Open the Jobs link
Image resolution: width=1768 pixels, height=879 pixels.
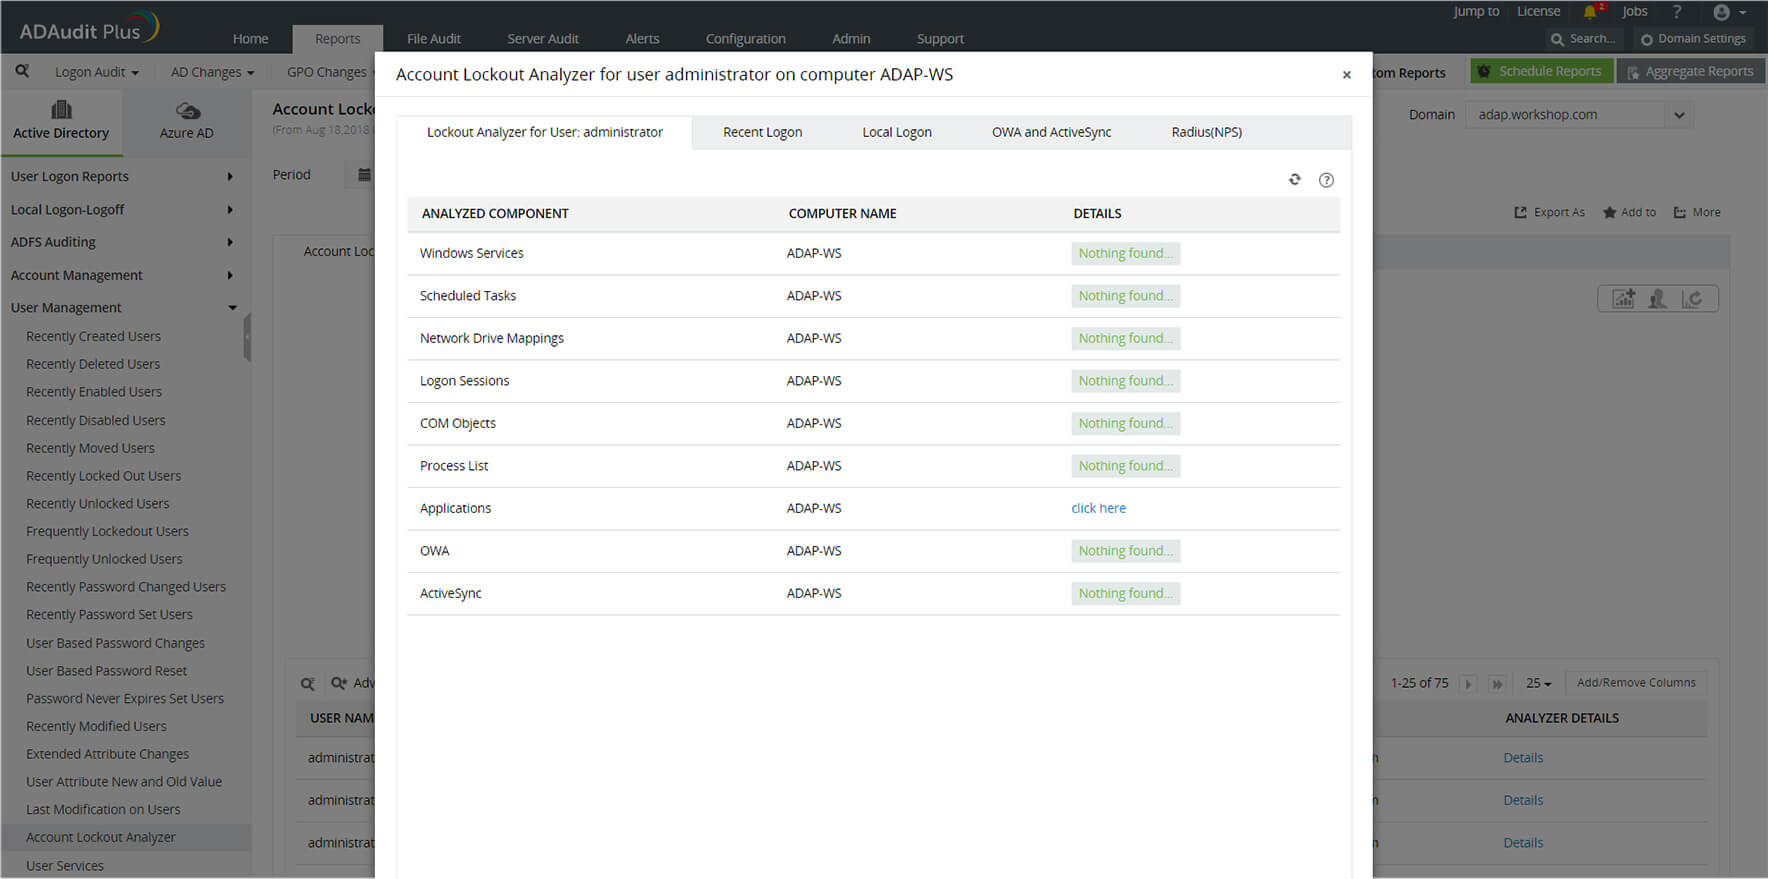coord(1635,12)
